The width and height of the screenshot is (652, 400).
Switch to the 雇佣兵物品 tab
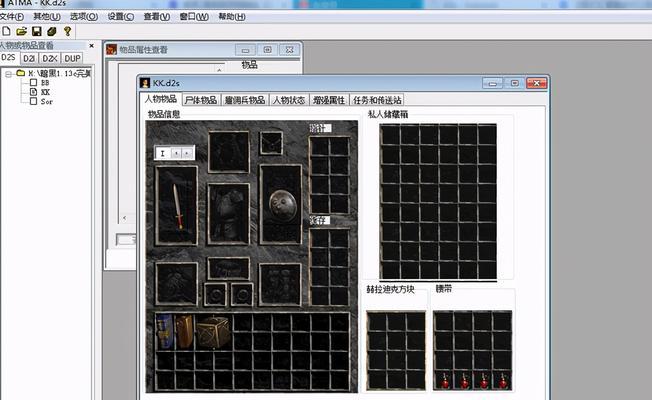pyautogui.click(x=244, y=100)
